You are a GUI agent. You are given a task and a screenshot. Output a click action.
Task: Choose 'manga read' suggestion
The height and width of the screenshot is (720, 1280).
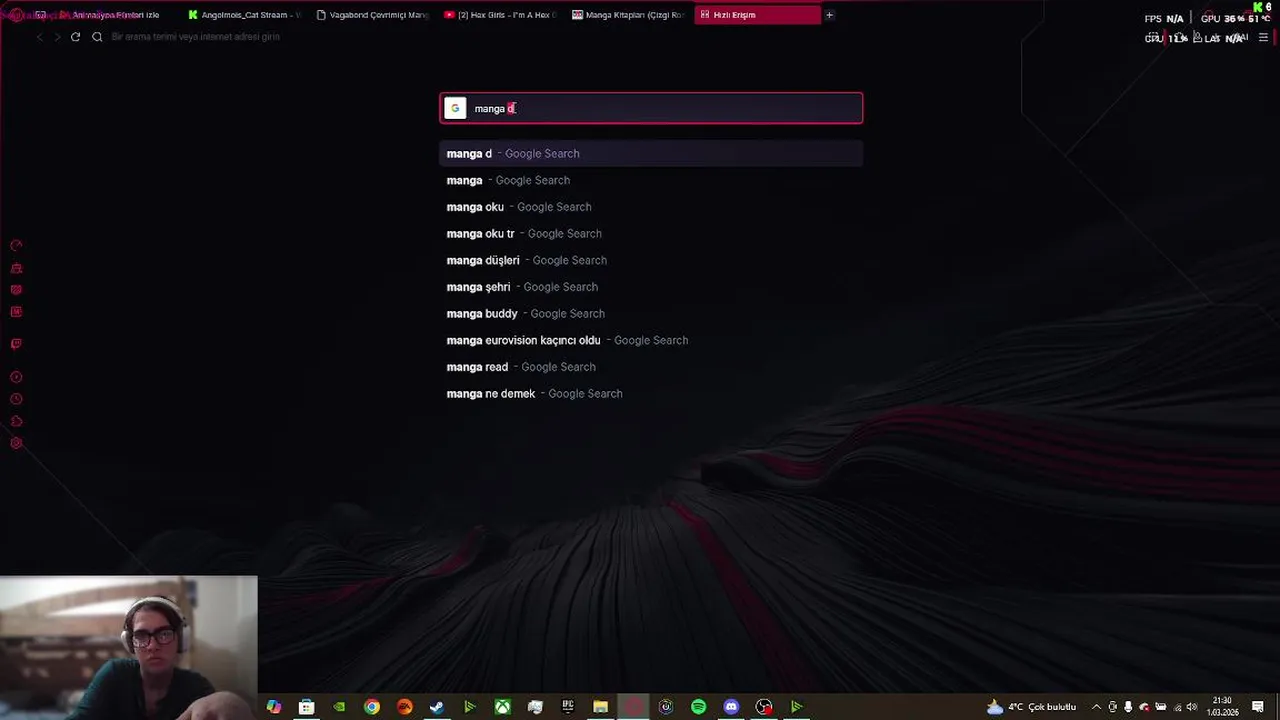click(x=651, y=367)
